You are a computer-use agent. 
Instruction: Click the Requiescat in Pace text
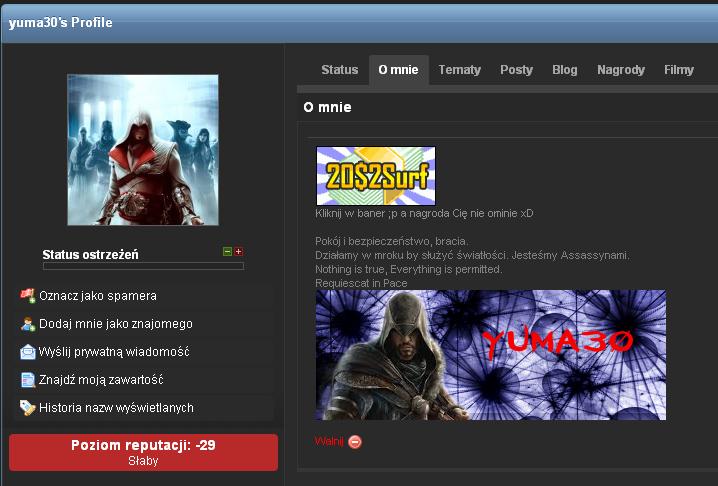click(361, 283)
